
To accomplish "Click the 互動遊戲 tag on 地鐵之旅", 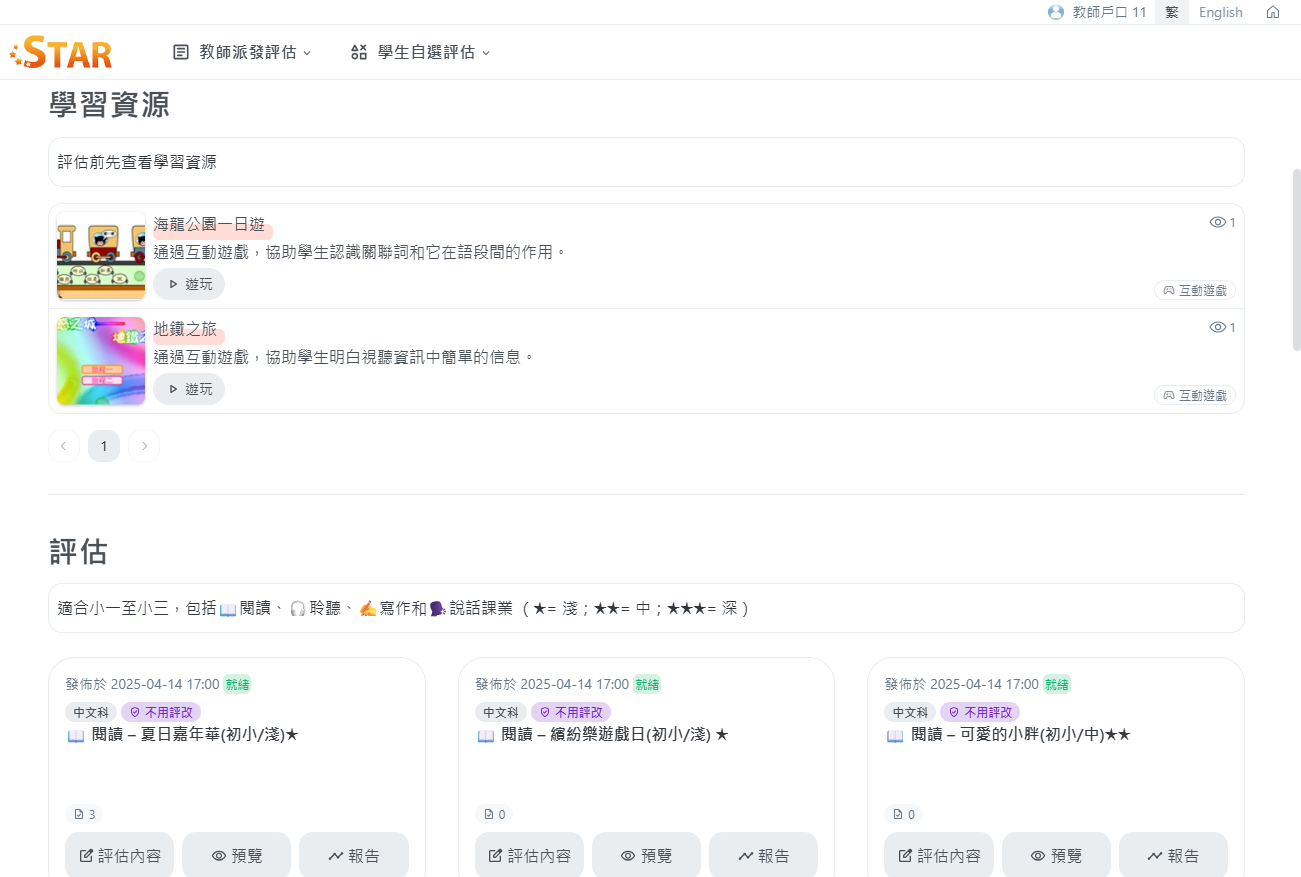I will point(1194,395).
